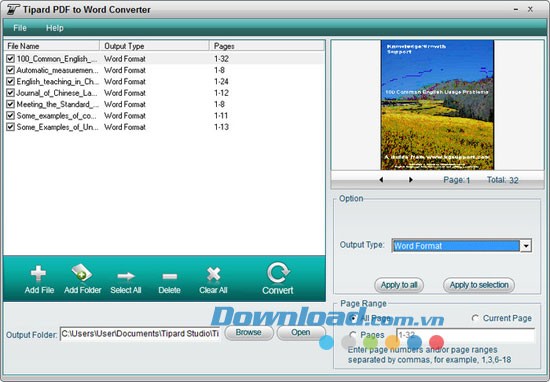Click the Output Folder path field
The image size is (550, 382).
coord(140,334)
